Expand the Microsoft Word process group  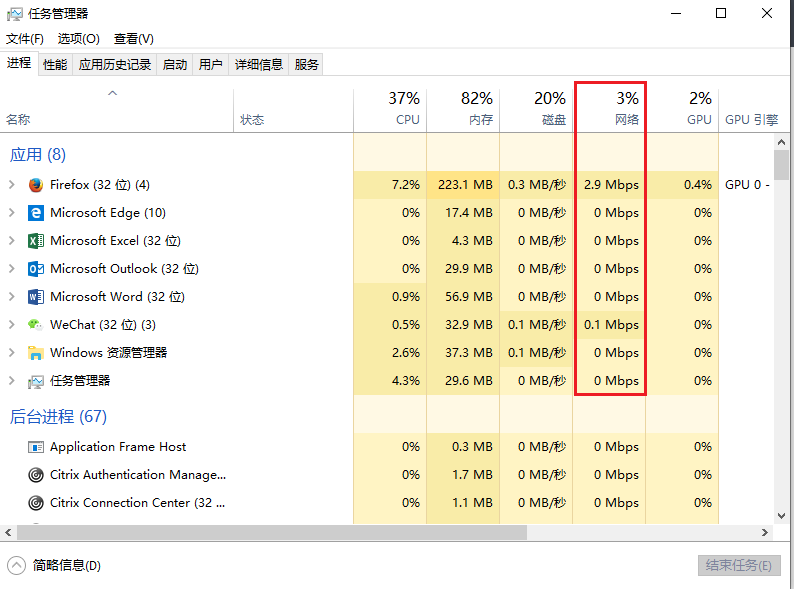[x=12, y=296]
